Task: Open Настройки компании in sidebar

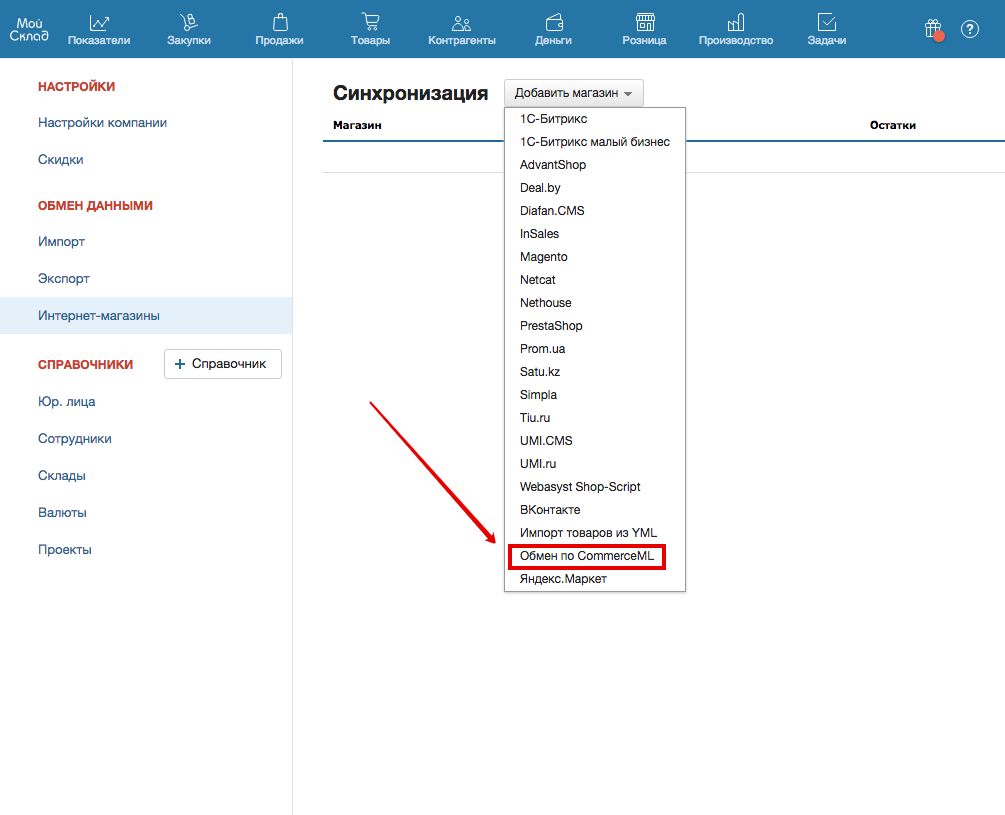Action: coord(102,123)
